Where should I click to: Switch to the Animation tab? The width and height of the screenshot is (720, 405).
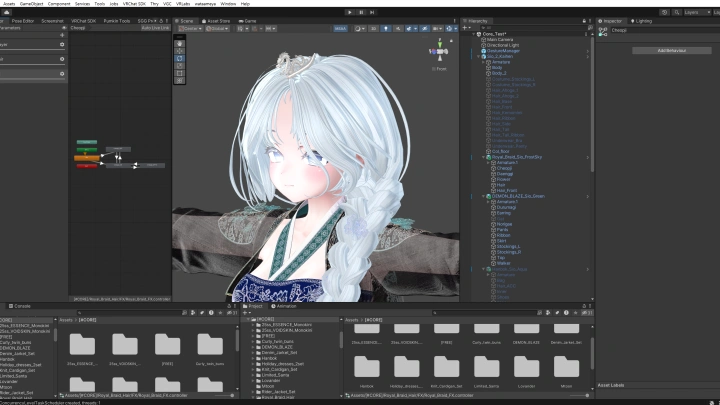tap(284, 306)
